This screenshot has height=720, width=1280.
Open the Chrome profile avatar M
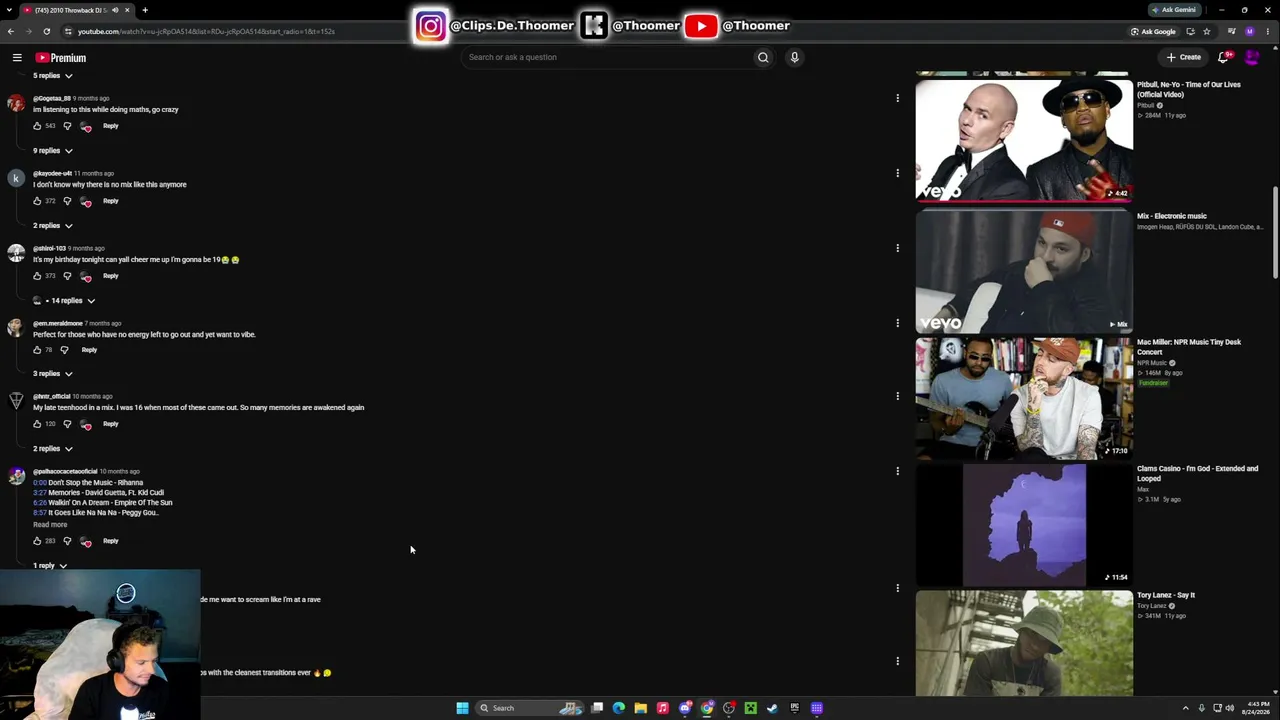(1250, 31)
